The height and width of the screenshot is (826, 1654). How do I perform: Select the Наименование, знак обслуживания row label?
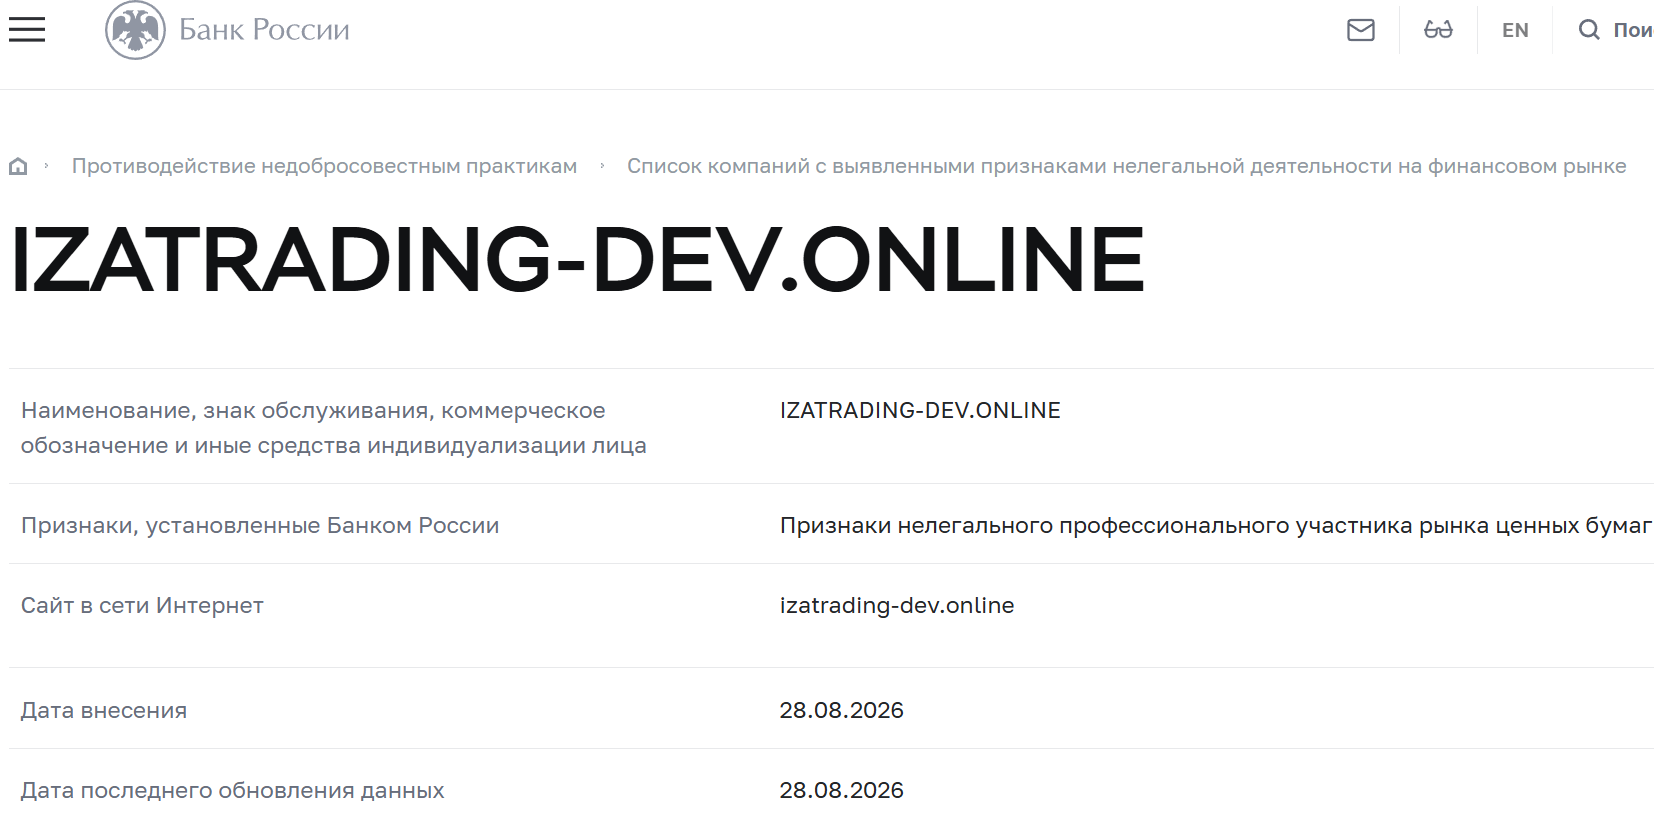(334, 428)
